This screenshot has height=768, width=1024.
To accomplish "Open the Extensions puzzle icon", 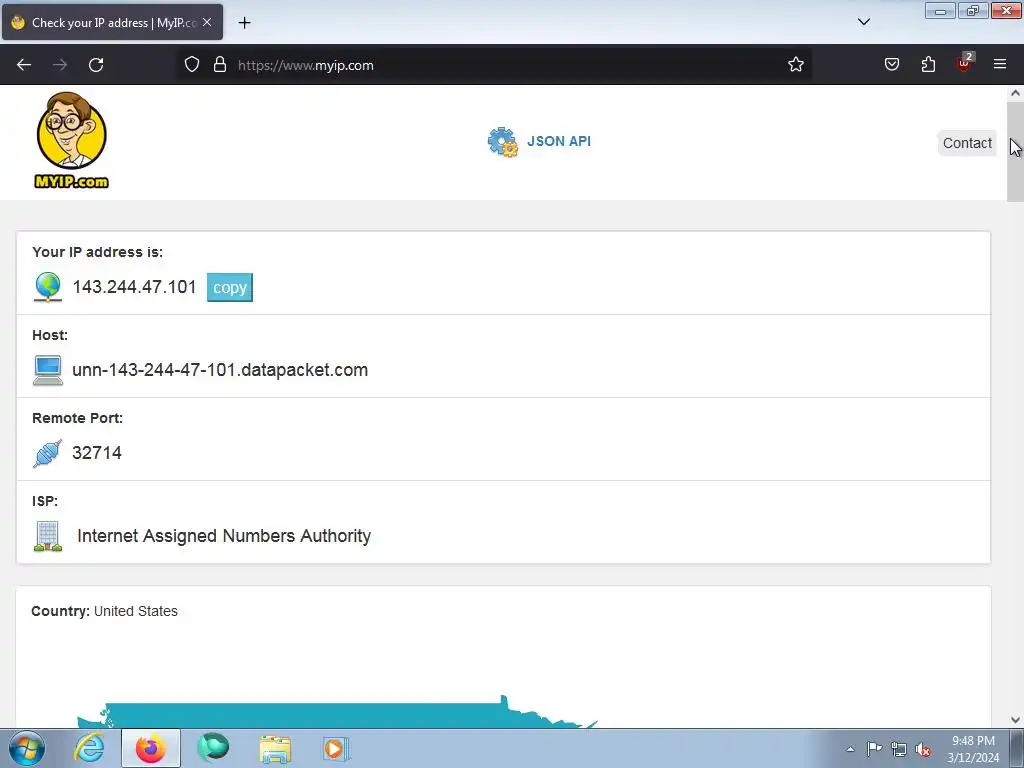I will point(928,65).
